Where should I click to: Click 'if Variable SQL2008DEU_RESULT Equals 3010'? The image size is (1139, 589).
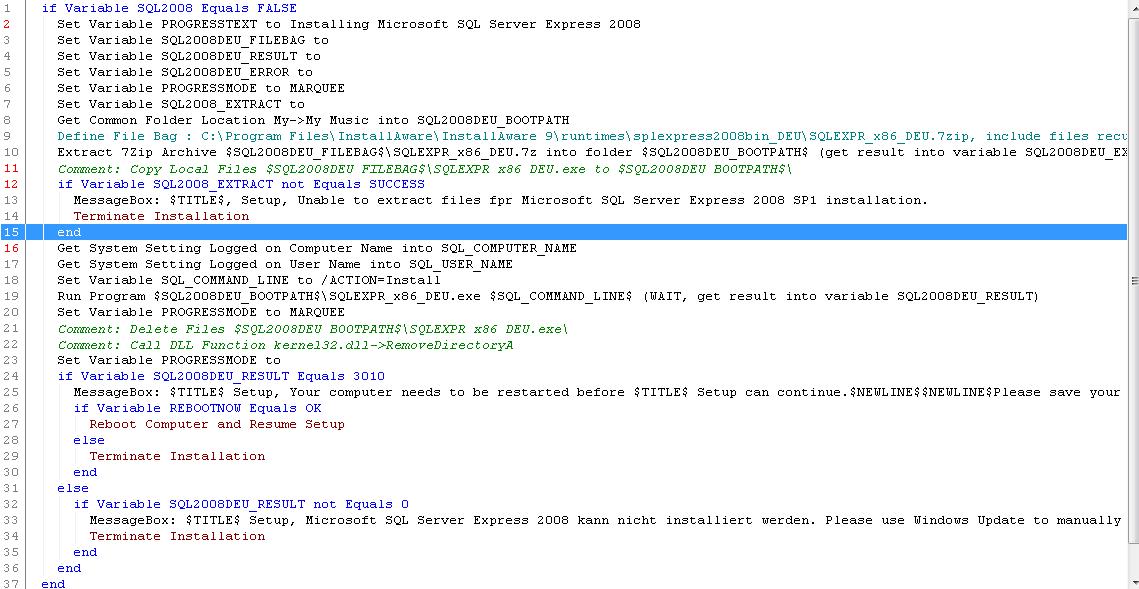click(x=221, y=375)
